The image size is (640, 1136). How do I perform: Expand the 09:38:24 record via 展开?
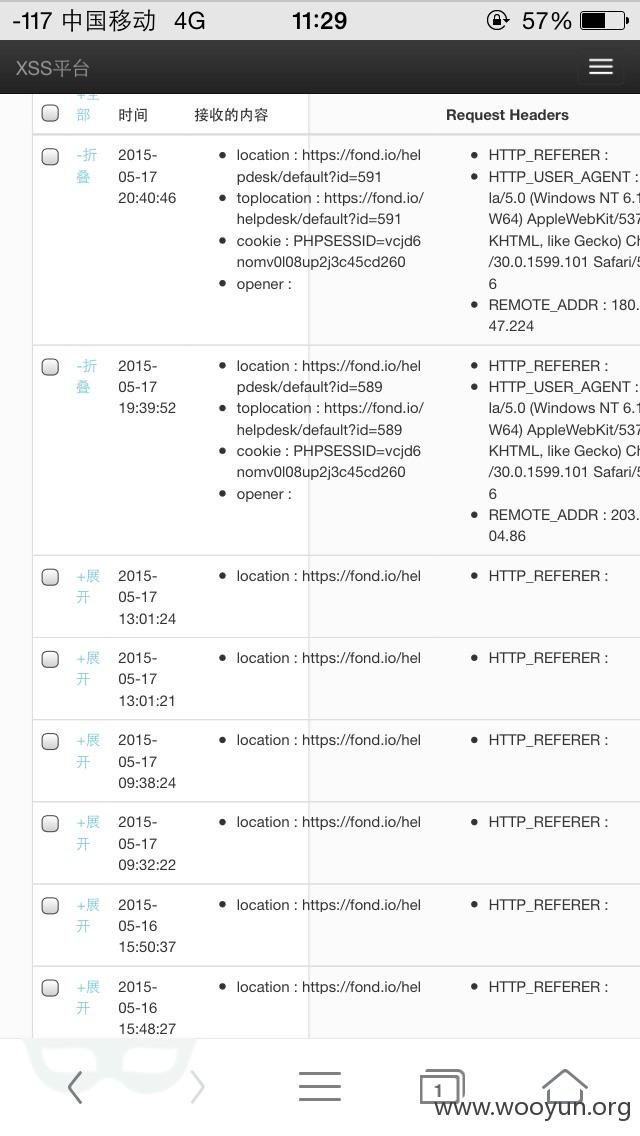(x=88, y=751)
